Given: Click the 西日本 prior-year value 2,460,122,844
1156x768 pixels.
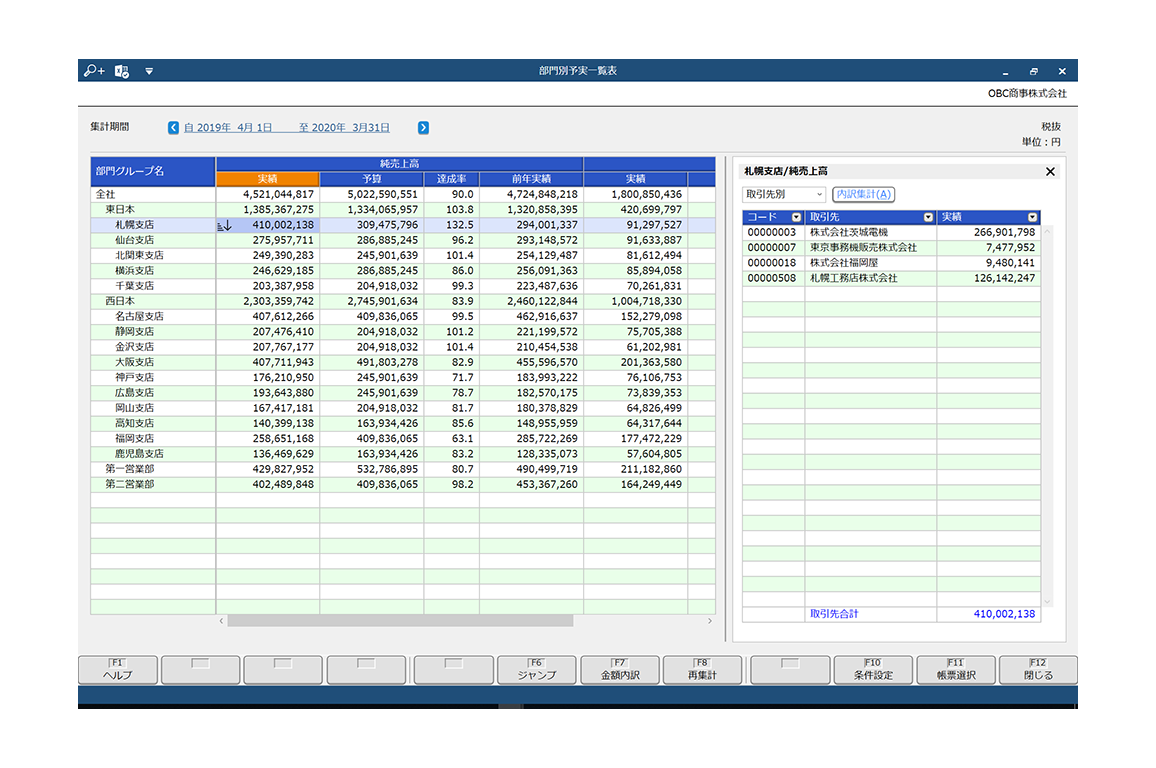Looking at the screenshot, I should tap(542, 301).
